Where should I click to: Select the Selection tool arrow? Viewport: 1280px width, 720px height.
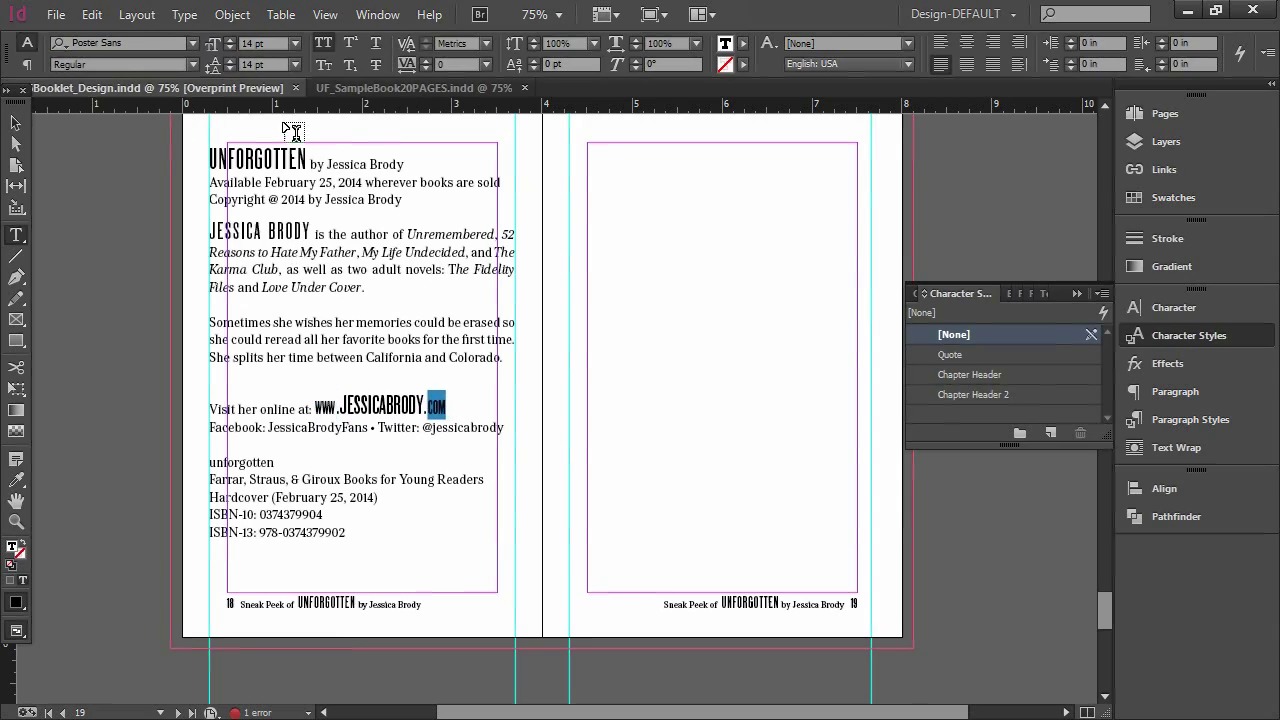(16, 123)
